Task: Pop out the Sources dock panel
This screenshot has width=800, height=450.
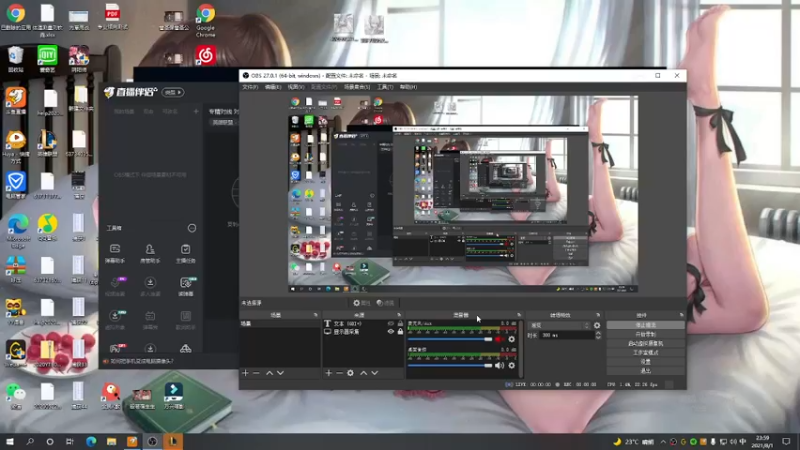Action: [399, 315]
